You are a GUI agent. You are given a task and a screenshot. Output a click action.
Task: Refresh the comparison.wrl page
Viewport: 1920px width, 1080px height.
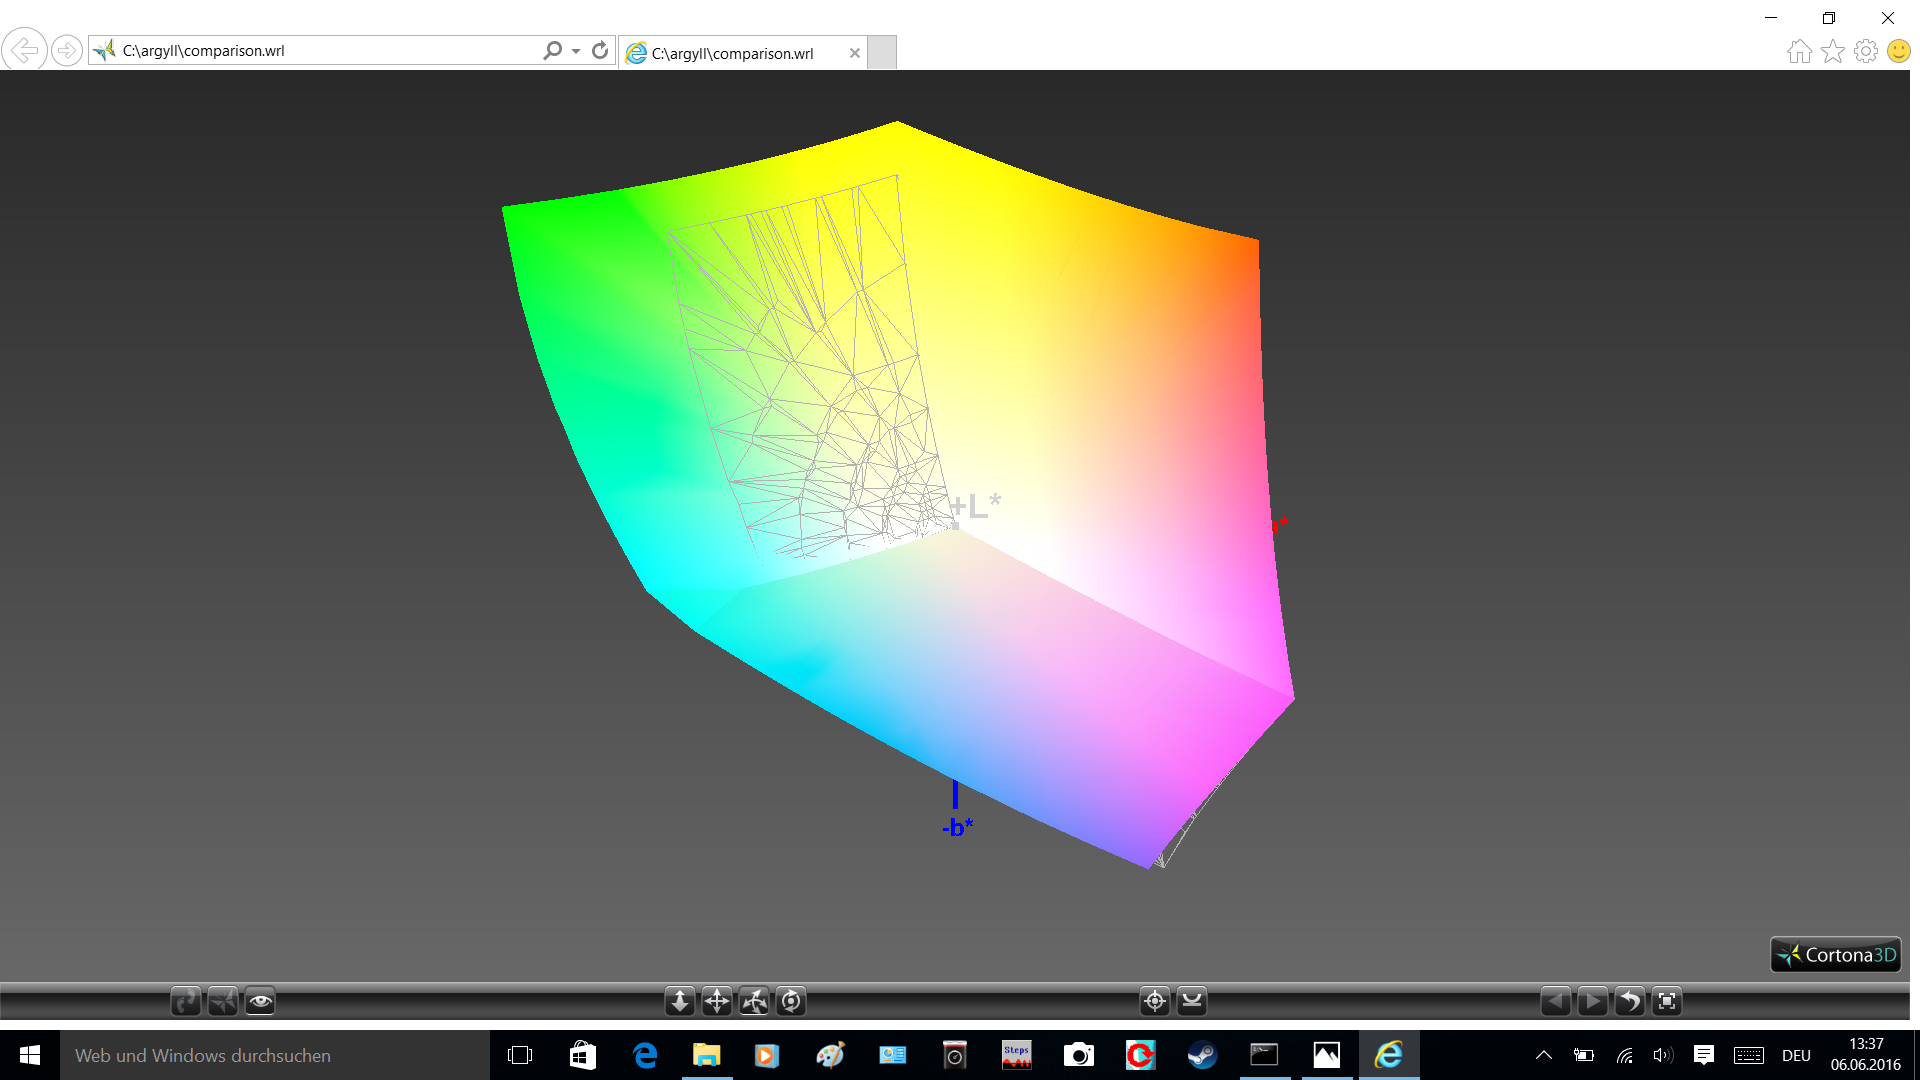click(x=600, y=51)
